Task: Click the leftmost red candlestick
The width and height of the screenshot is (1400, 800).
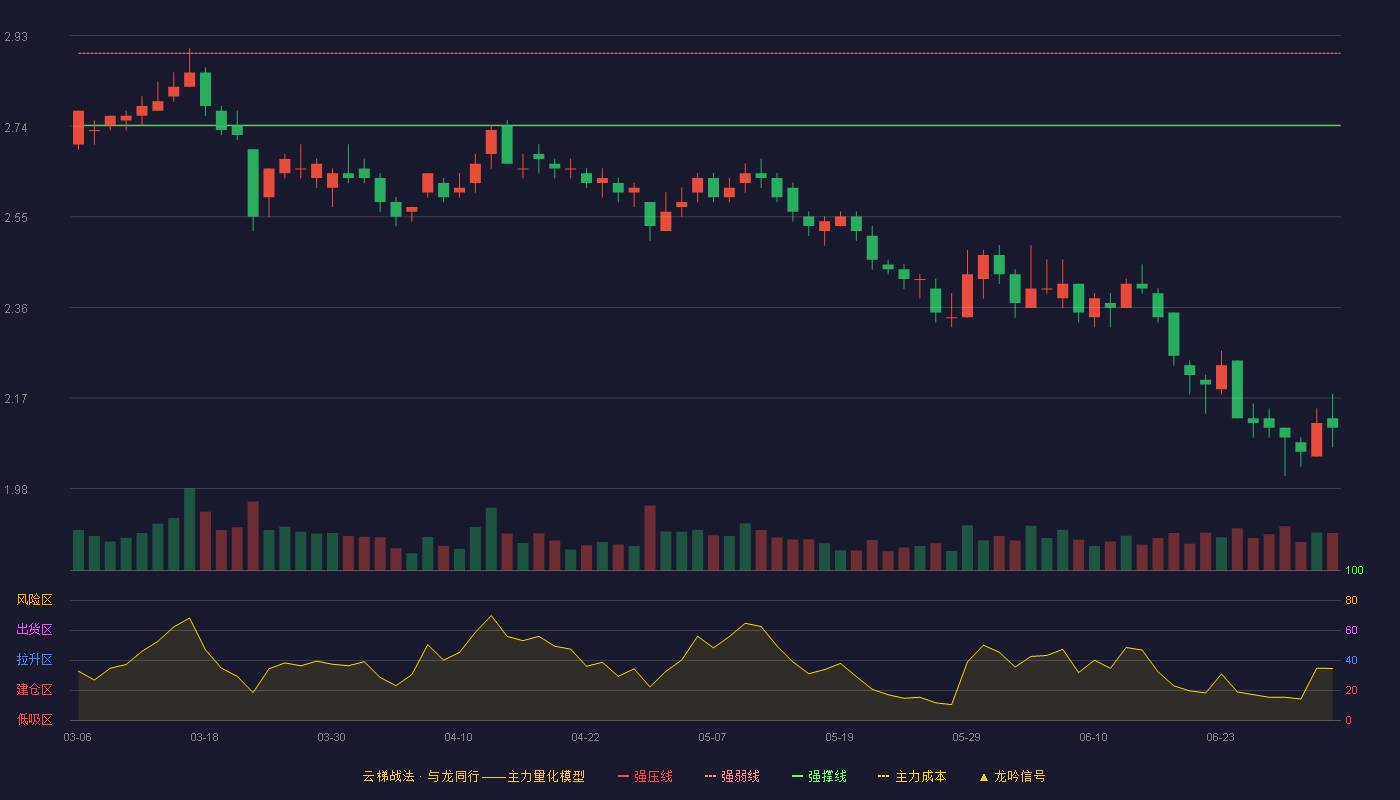Action: point(78,128)
